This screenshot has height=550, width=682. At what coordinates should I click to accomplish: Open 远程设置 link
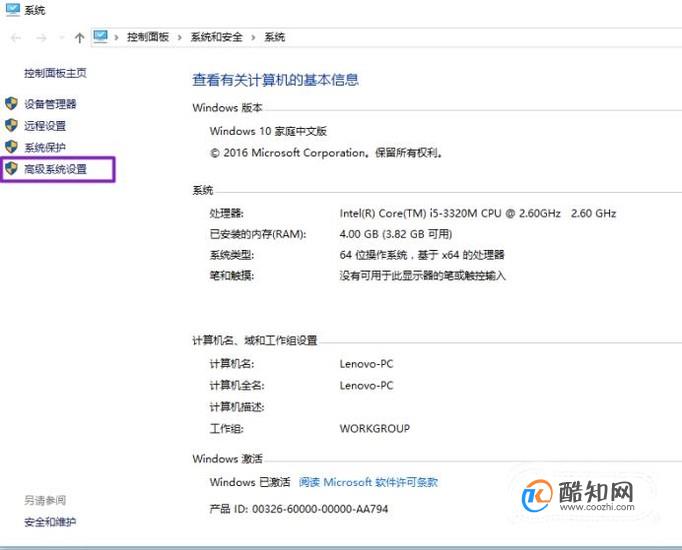(x=45, y=126)
